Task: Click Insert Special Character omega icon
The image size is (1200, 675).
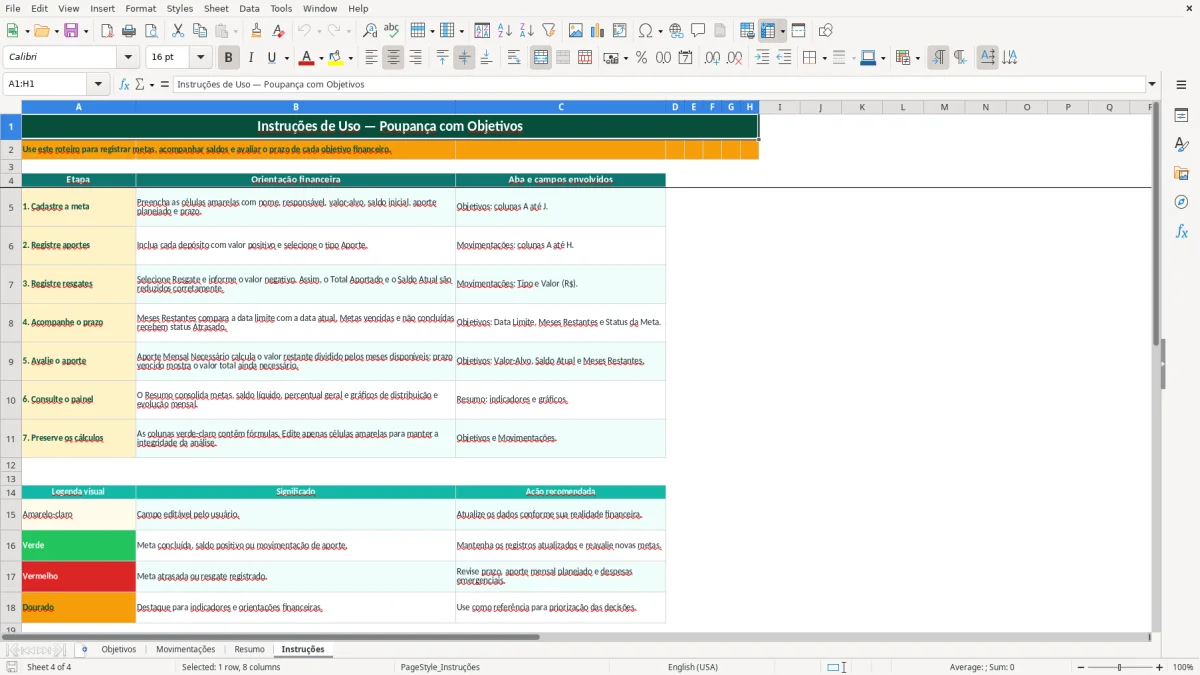Action: coord(645,31)
